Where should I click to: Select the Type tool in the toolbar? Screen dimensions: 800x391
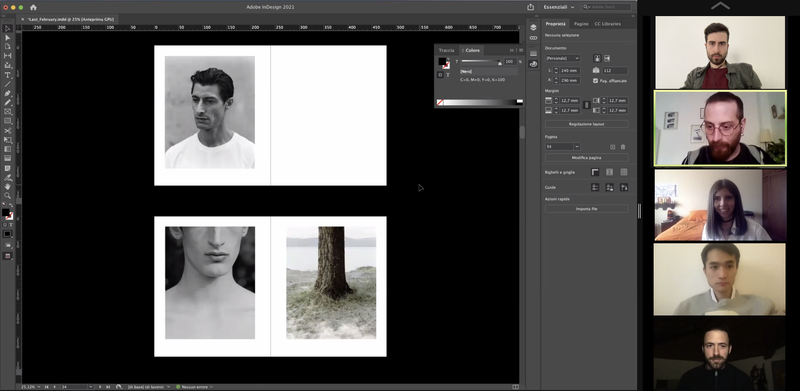(x=8, y=75)
